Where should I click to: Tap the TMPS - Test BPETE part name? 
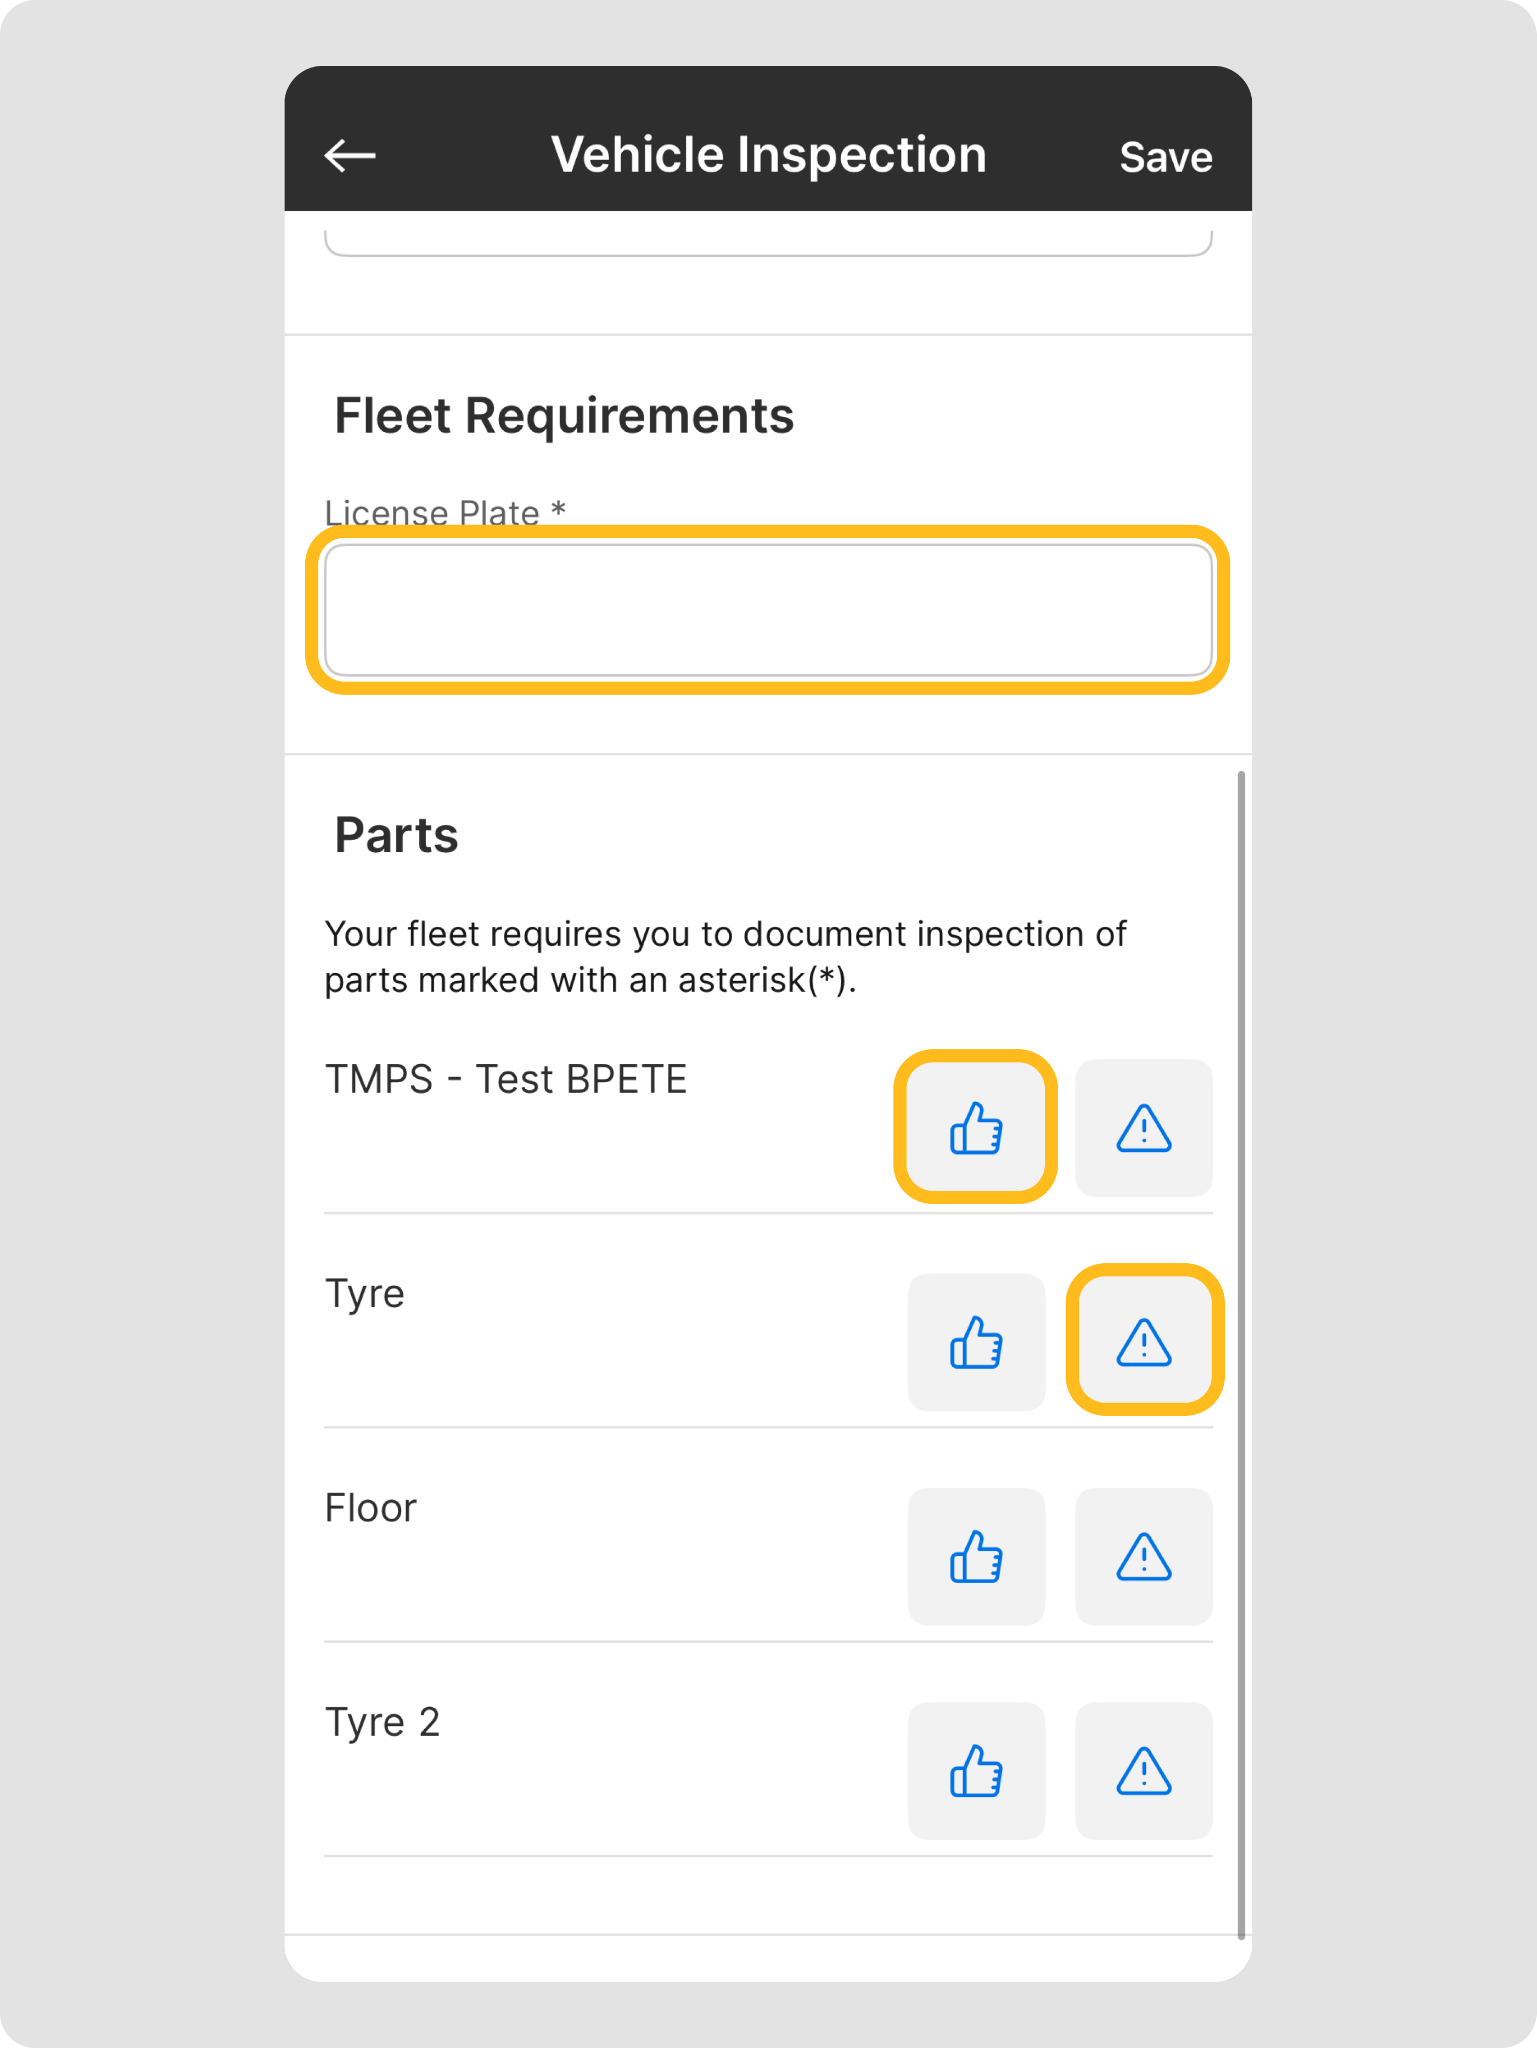point(506,1080)
